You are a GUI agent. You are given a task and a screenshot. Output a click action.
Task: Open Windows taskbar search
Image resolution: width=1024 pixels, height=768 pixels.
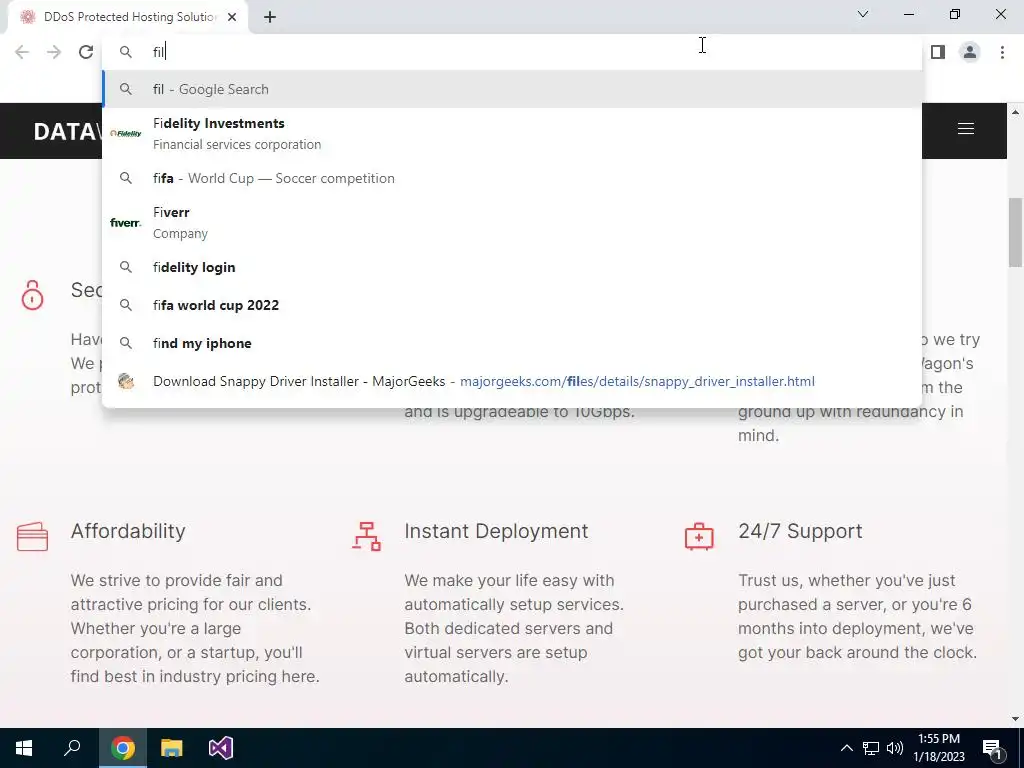point(72,748)
